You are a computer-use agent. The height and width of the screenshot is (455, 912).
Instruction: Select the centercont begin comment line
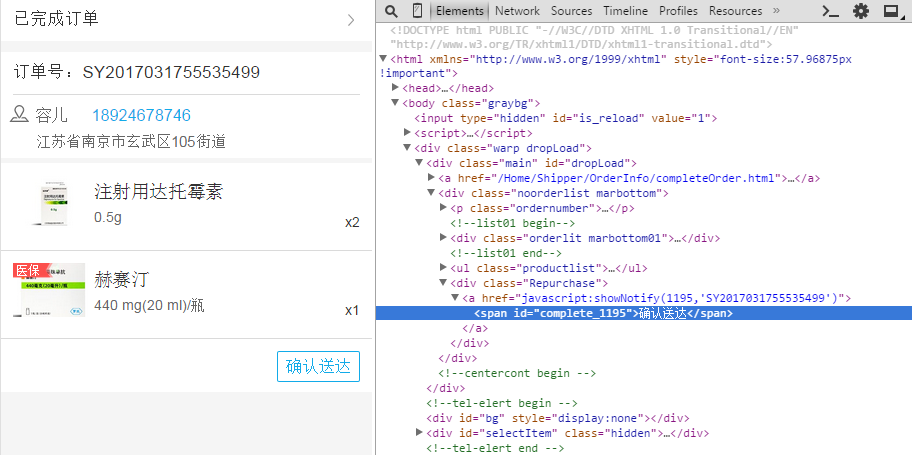517,373
